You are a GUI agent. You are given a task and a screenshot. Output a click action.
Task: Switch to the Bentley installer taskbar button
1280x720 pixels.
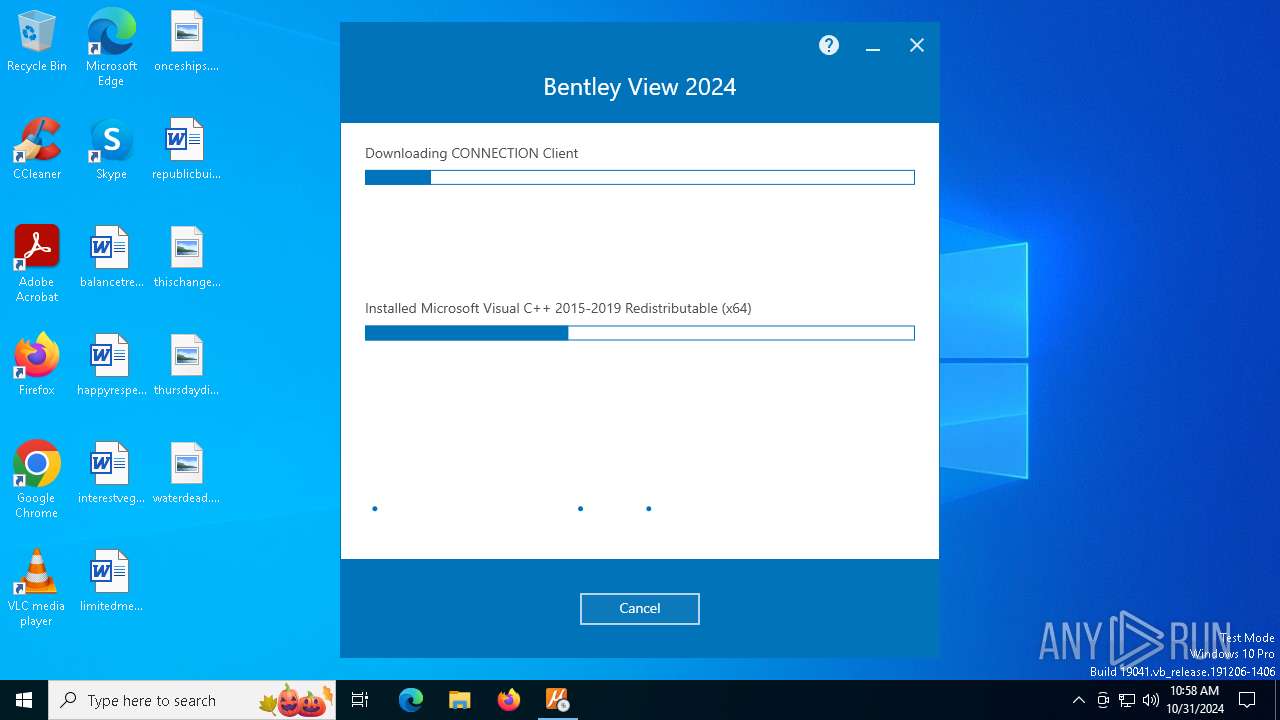click(558, 700)
